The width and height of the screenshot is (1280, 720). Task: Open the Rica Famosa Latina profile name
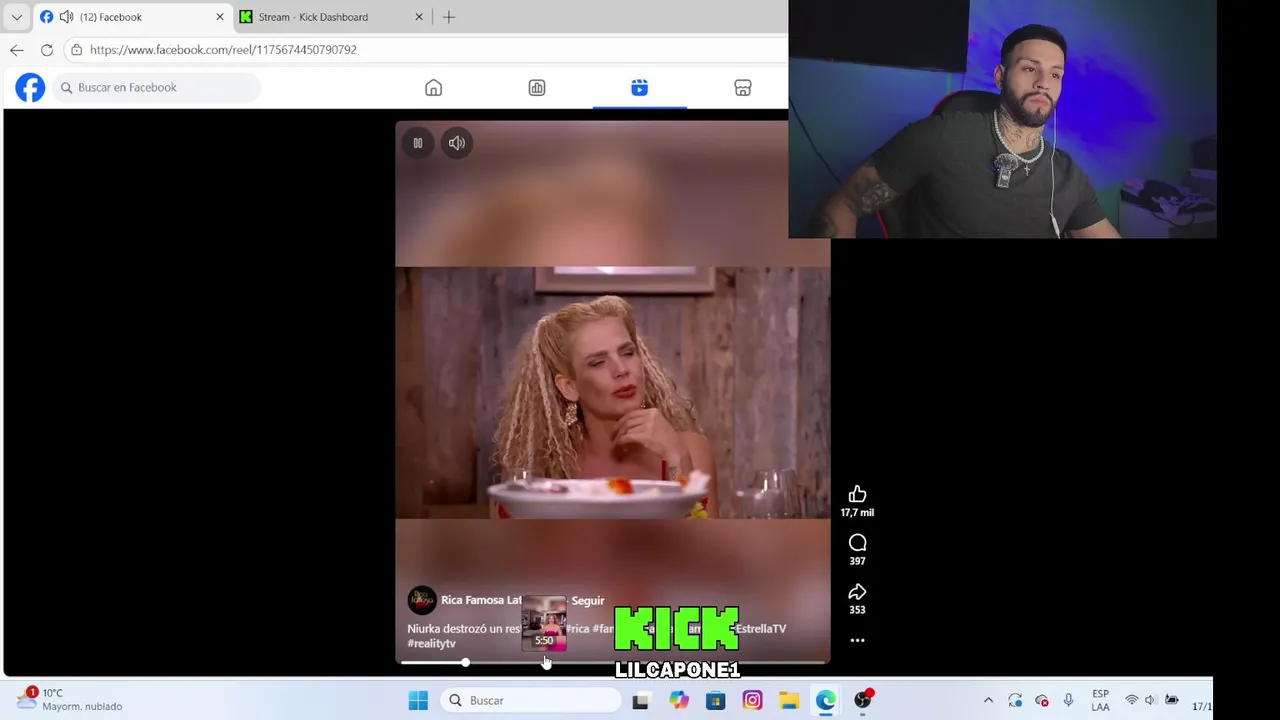click(x=481, y=600)
